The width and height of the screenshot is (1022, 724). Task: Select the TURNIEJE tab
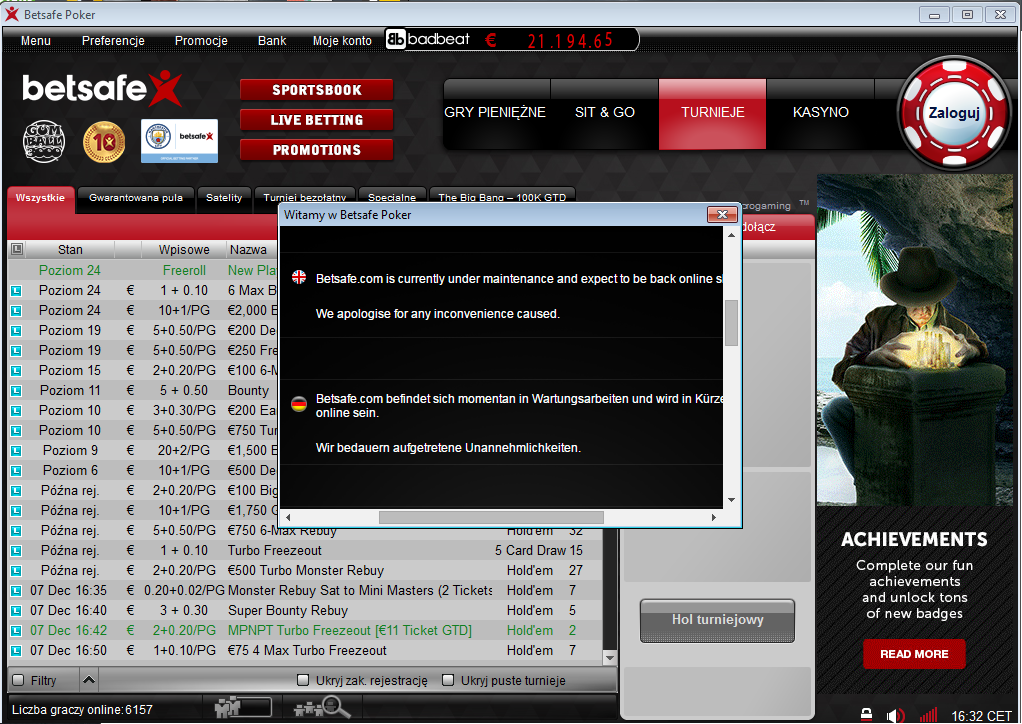coord(712,113)
